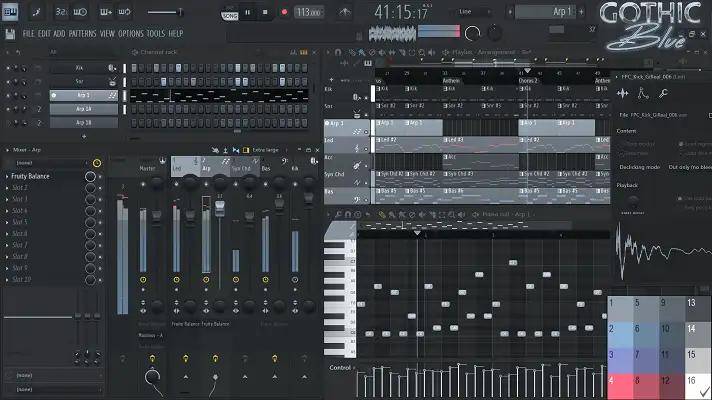712x400 pixels.
Task: Click the save disk icon
Action: 10,33
